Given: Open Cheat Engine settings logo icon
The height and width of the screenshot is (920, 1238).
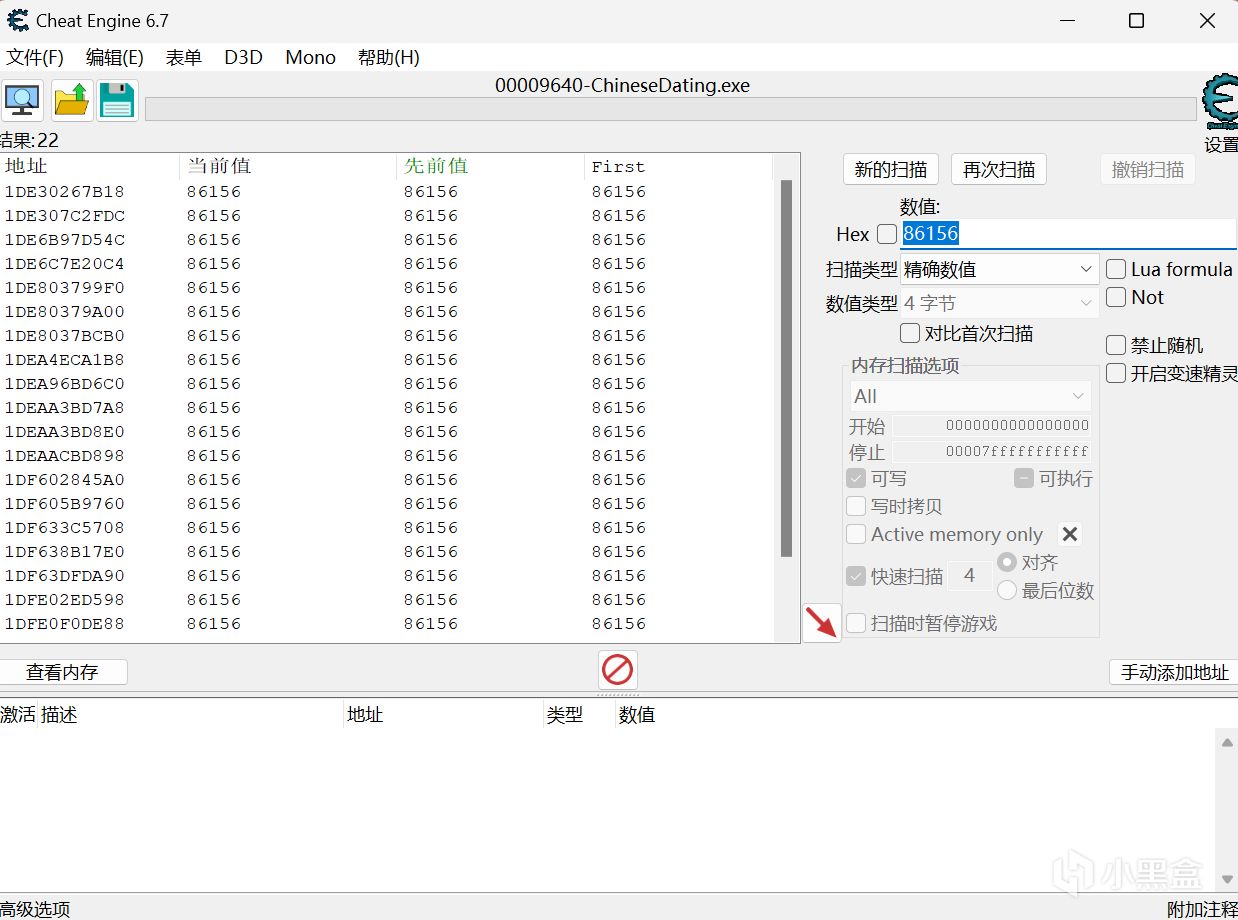Looking at the screenshot, I should coord(1220,103).
